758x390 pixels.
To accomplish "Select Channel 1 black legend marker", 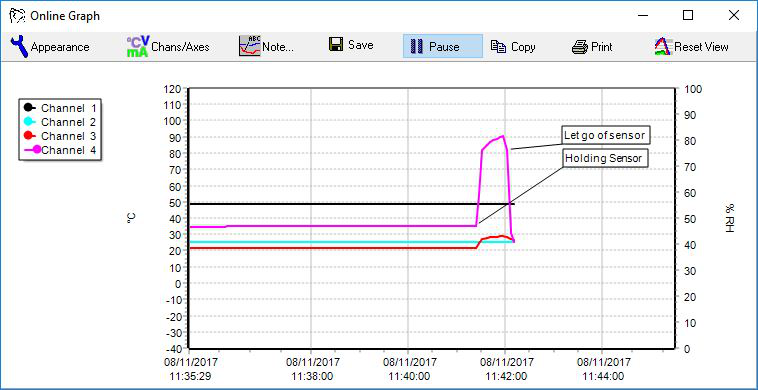I will pos(29,108).
